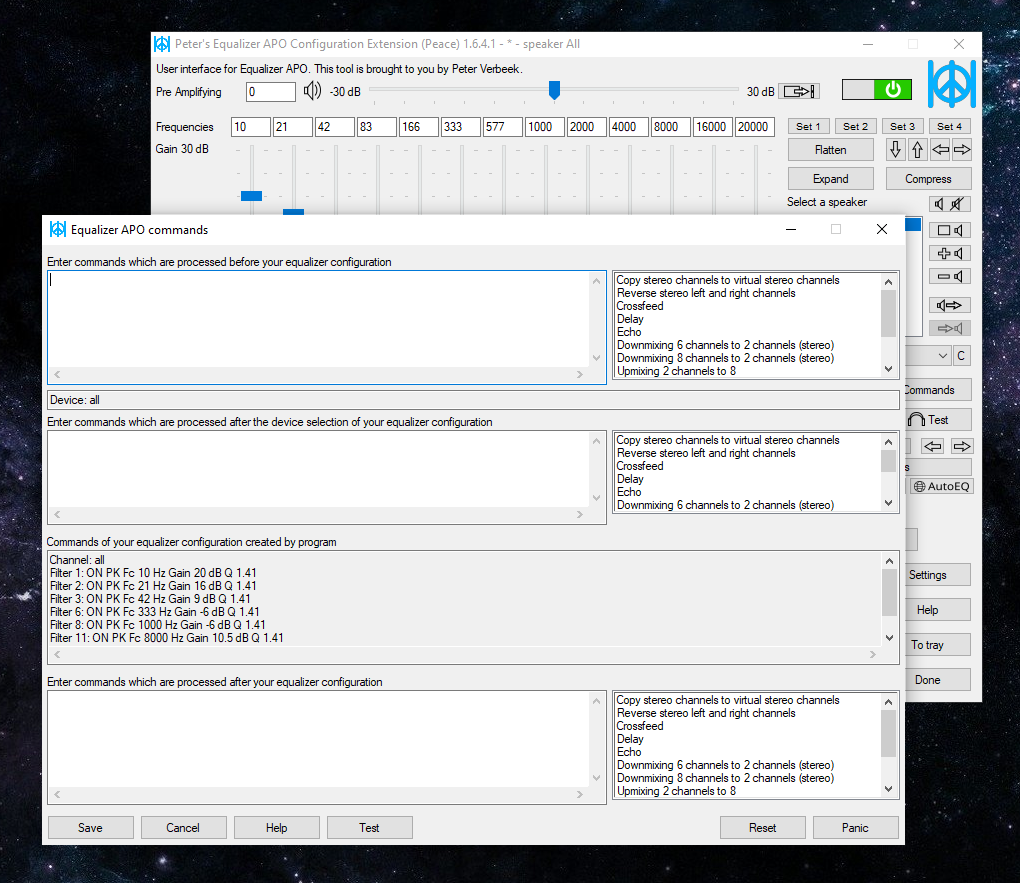Cancel the Equalizer APO commands dialog

[183, 828]
